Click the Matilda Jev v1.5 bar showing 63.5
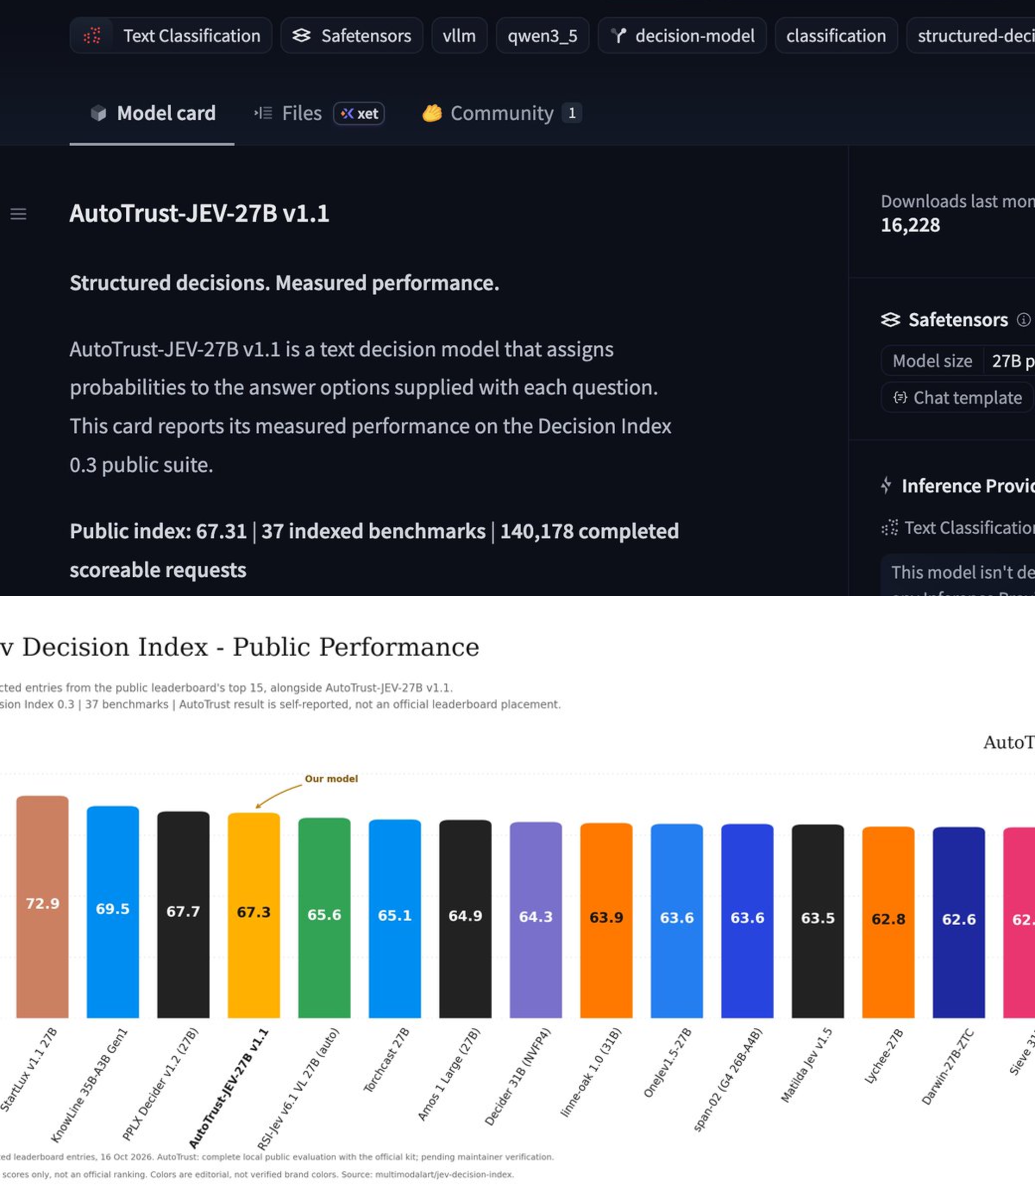This screenshot has width=1035, height=1200. click(818, 921)
